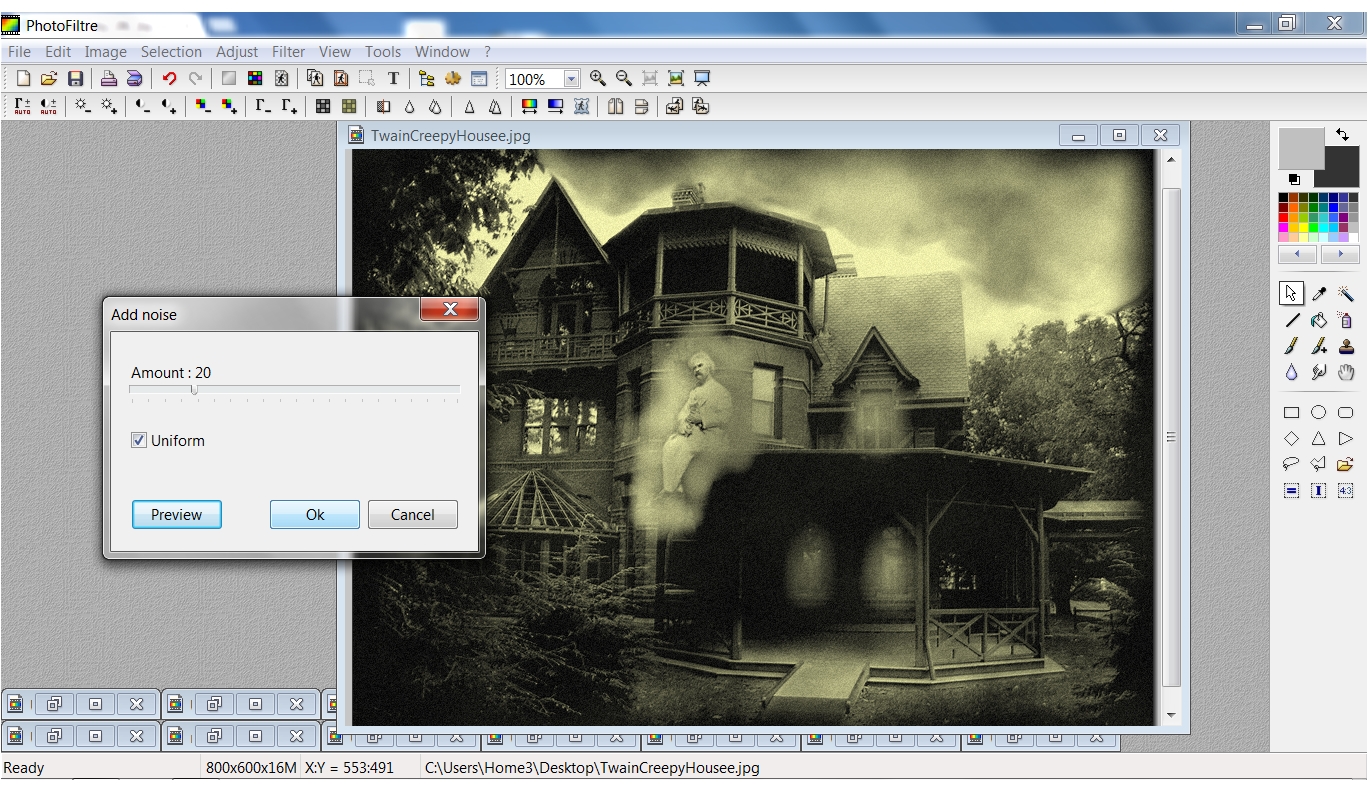Click the 800x600x16M status bar text
1368x792 pixels.
251,768
